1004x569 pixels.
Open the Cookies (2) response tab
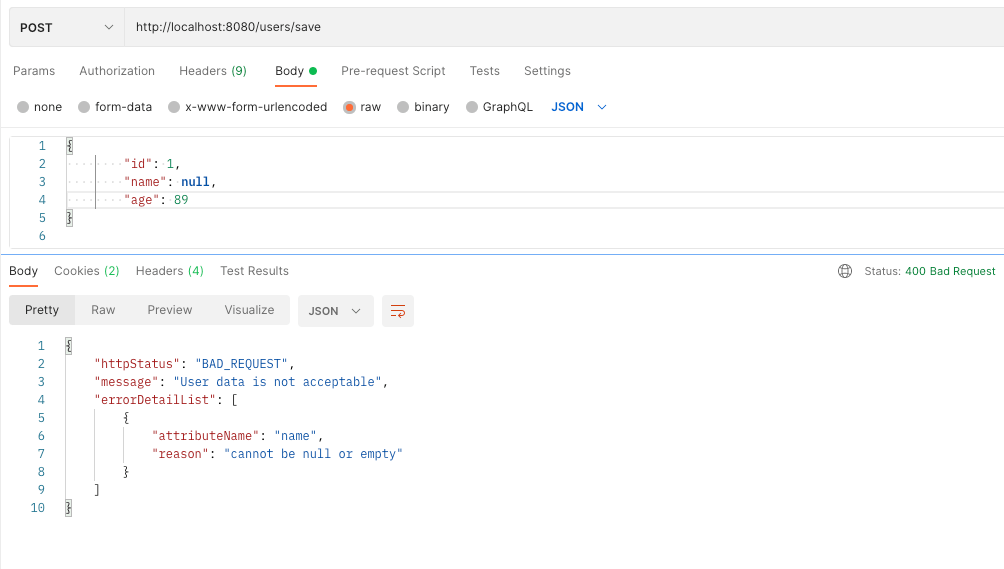coord(86,271)
